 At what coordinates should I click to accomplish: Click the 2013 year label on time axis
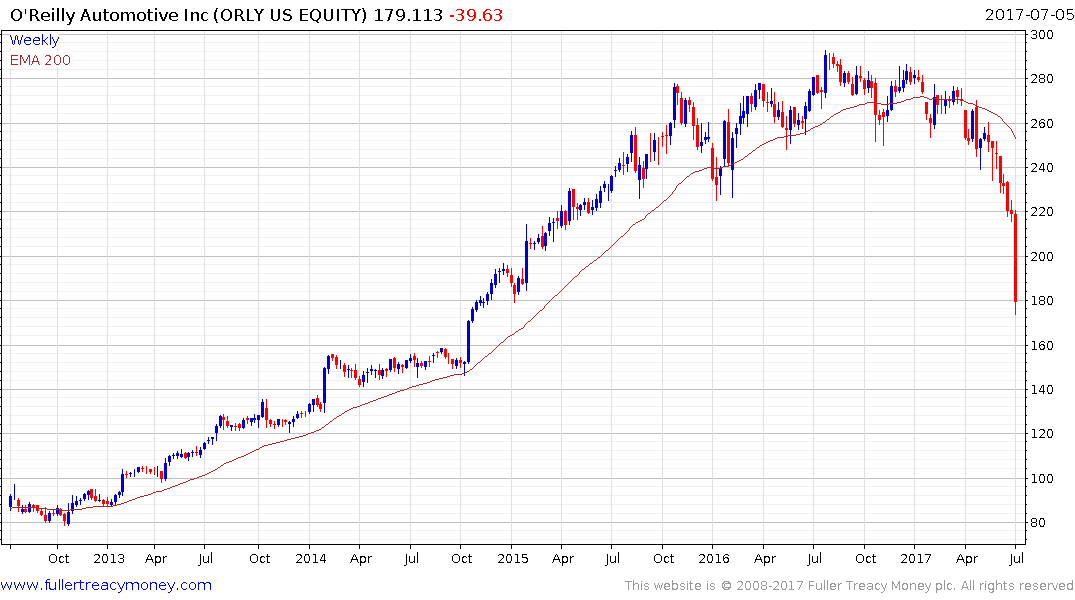[x=109, y=558]
